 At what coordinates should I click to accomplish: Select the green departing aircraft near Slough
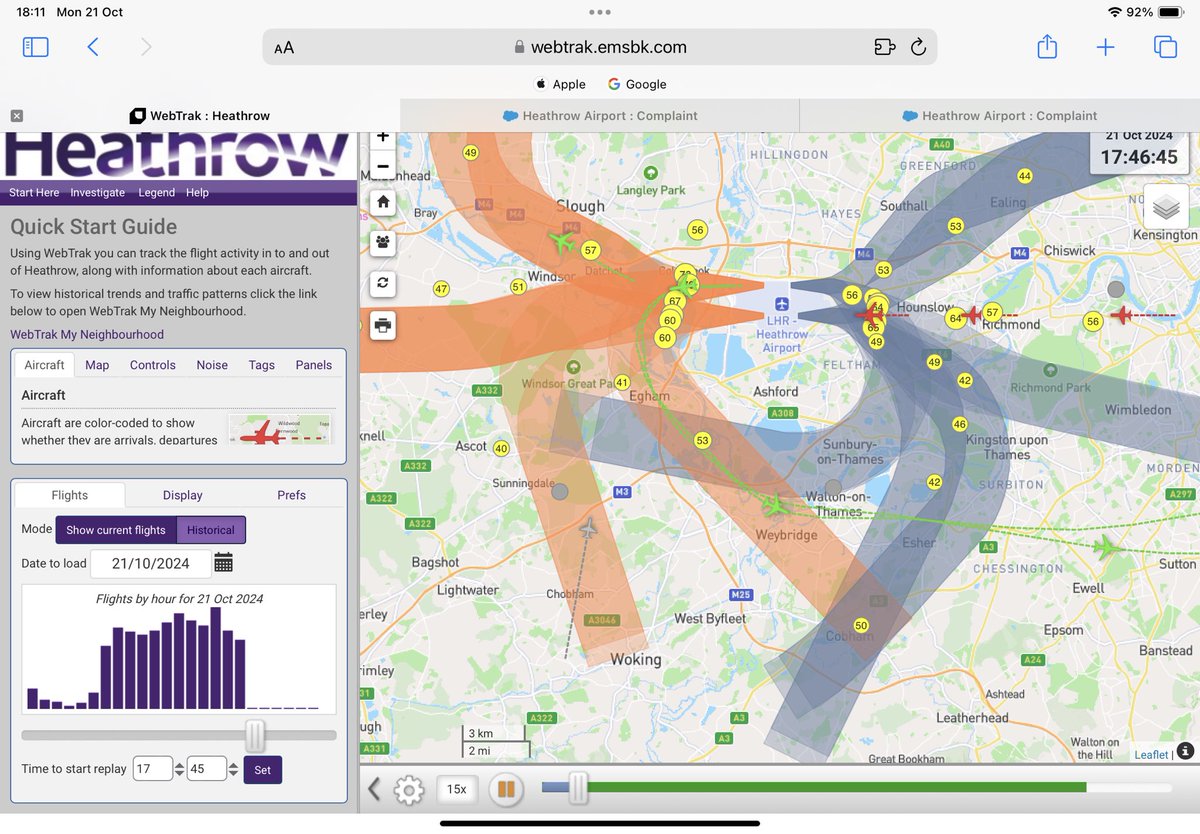[x=563, y=242]
